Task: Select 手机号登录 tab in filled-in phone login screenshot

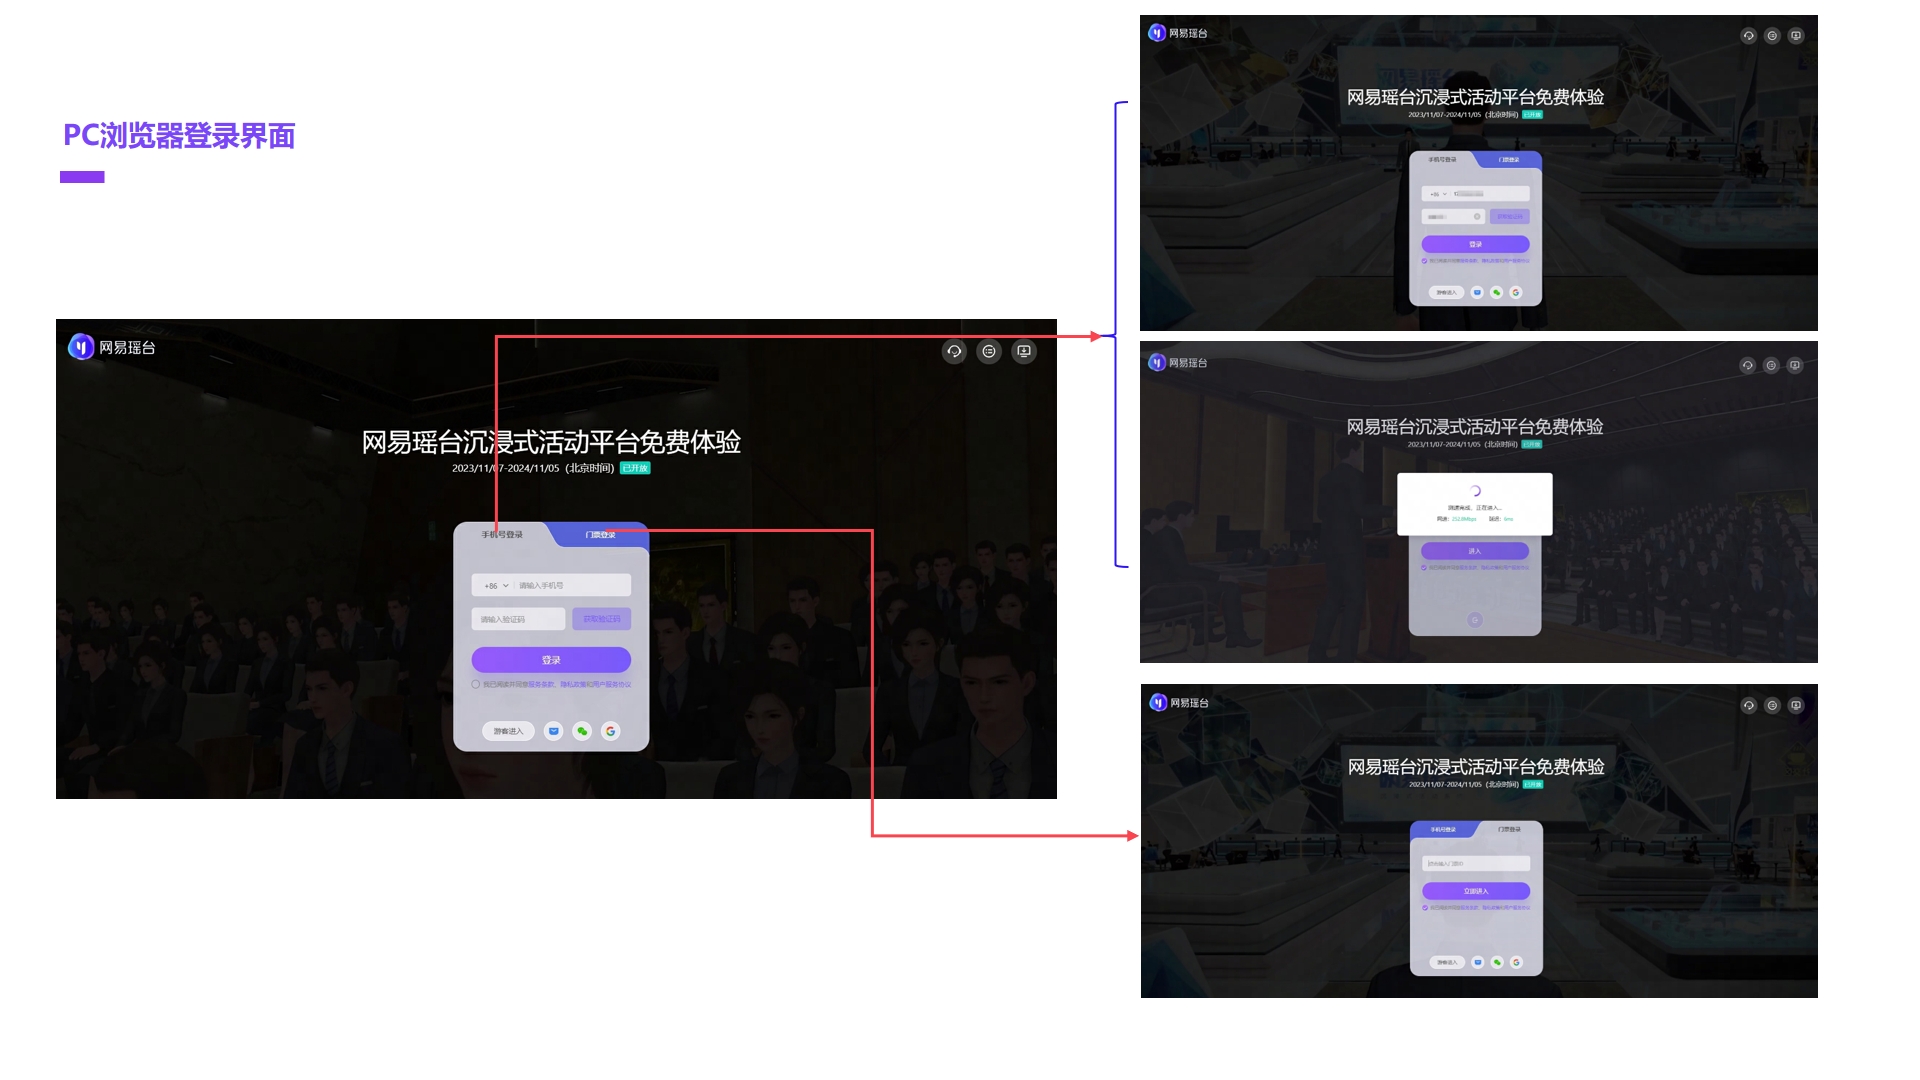Action: pos(1442,160)
